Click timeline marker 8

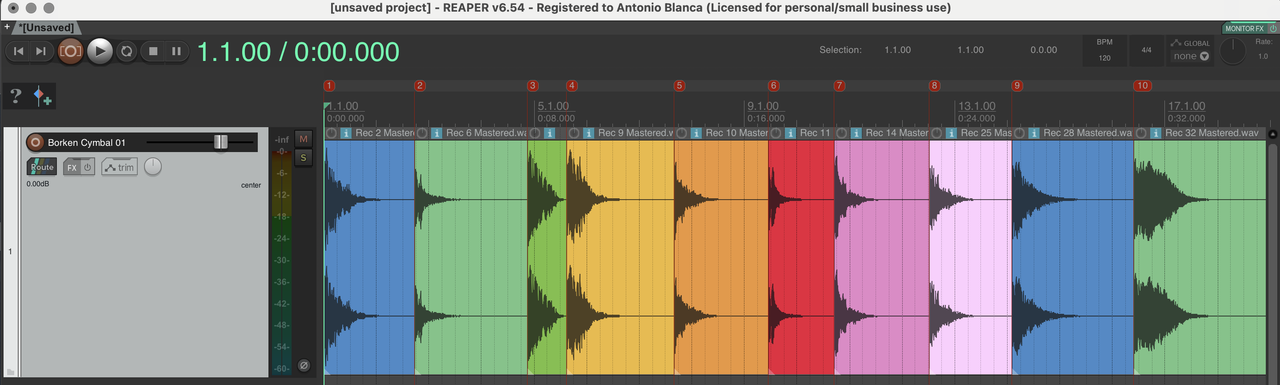(x=935, y=86)
